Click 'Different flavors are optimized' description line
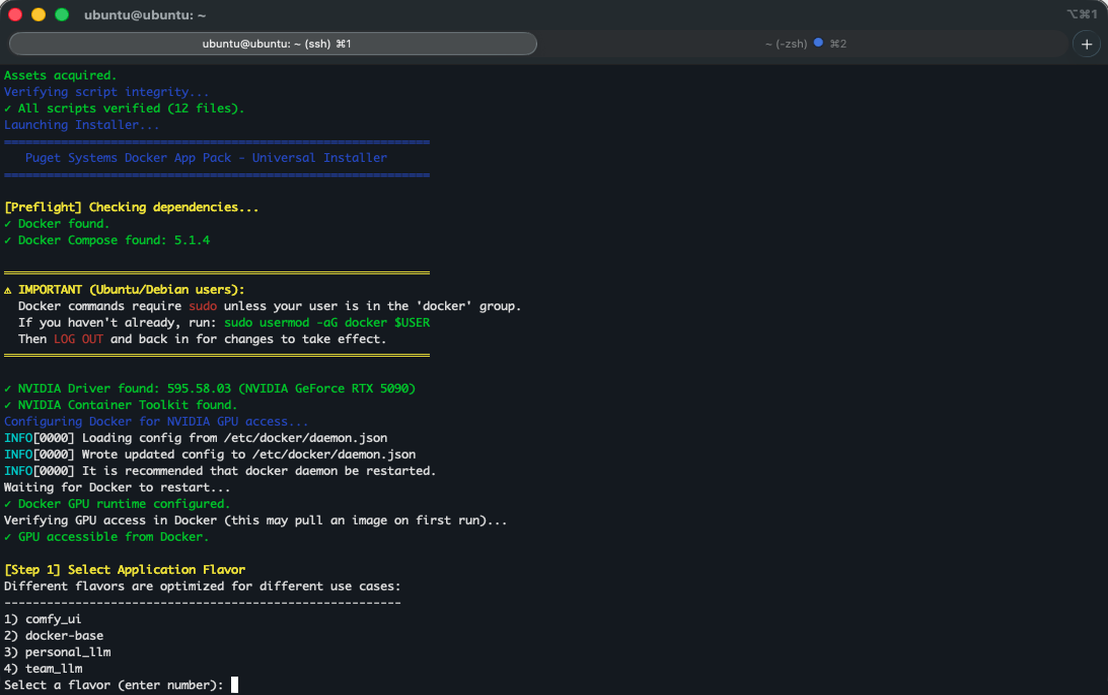The image size is (1108, 695). click(x=202, y=586)
